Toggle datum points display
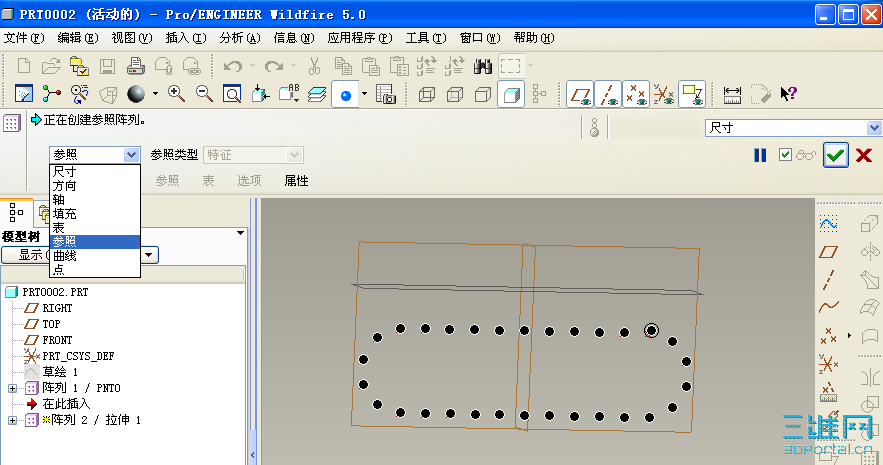This screenshot has width=883, height=465. coord(636,94)
